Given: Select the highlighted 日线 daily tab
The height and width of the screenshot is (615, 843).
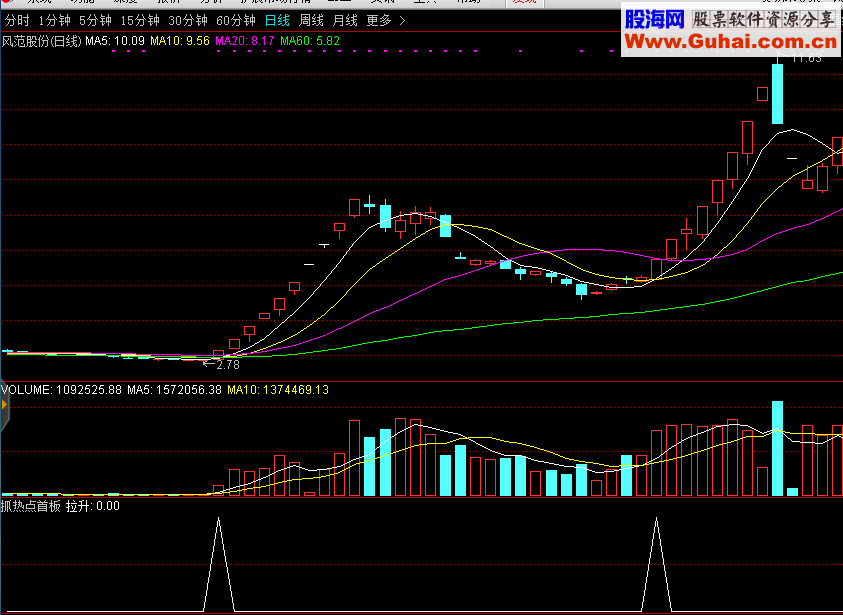Looking at the screenshot, I should [277, 21].
